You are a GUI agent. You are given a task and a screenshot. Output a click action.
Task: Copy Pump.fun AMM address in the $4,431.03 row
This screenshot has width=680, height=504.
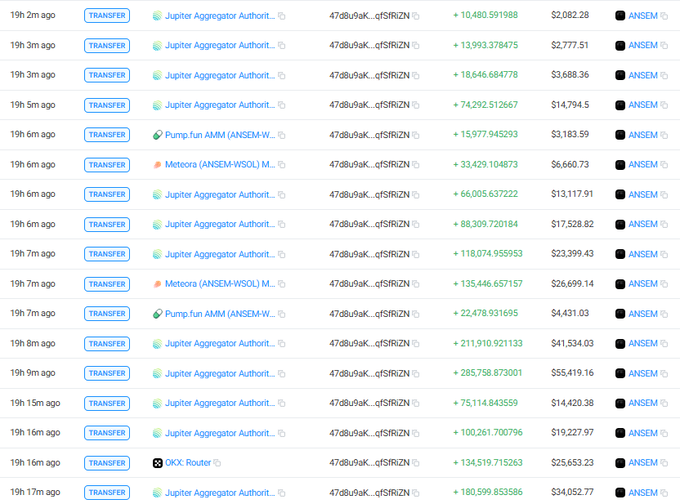(281, 314)
